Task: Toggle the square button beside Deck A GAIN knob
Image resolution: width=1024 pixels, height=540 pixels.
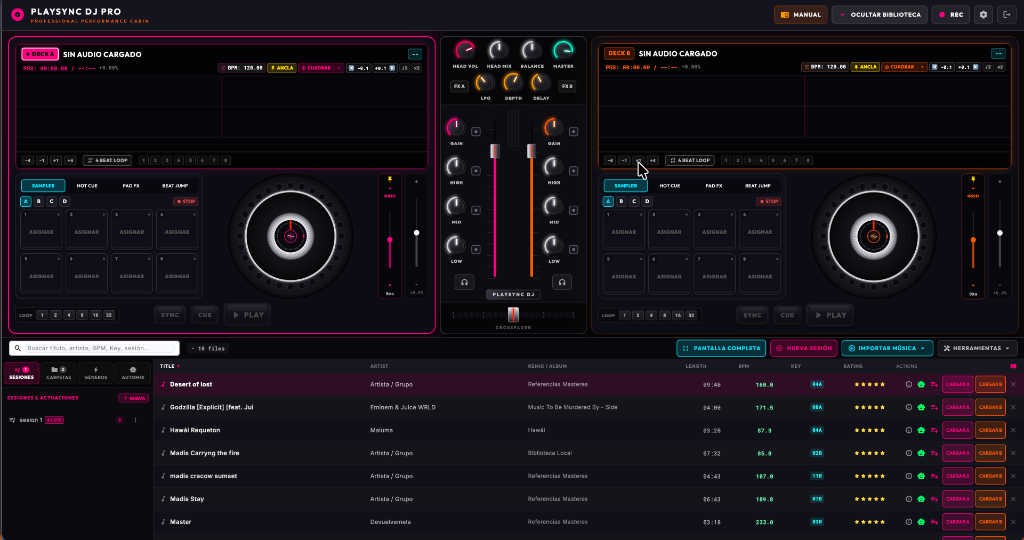Action: [x=476, y=131]
